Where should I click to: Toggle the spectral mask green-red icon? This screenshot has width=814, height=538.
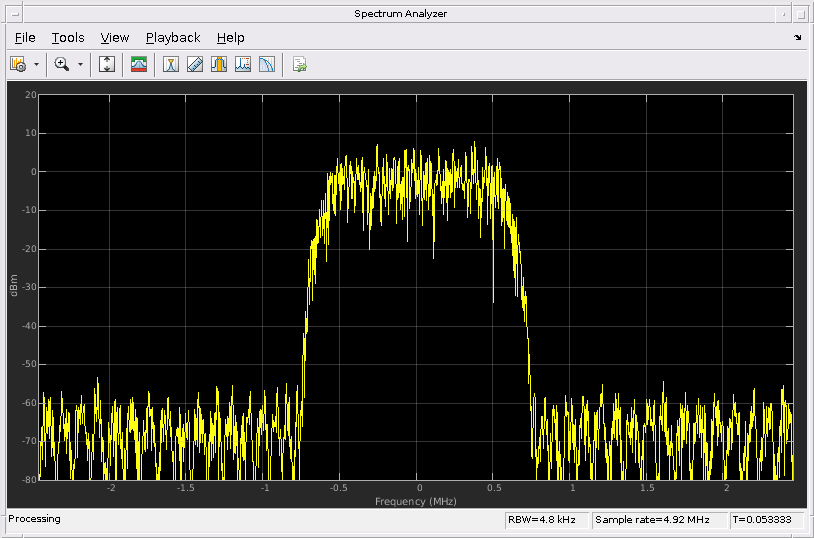pos(139,65)
